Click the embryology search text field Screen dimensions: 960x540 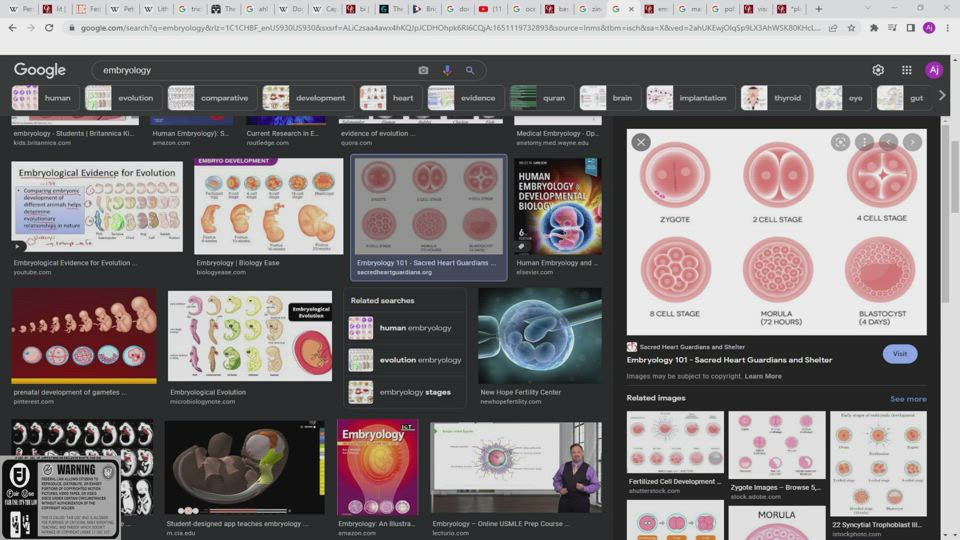click(250, 70)
